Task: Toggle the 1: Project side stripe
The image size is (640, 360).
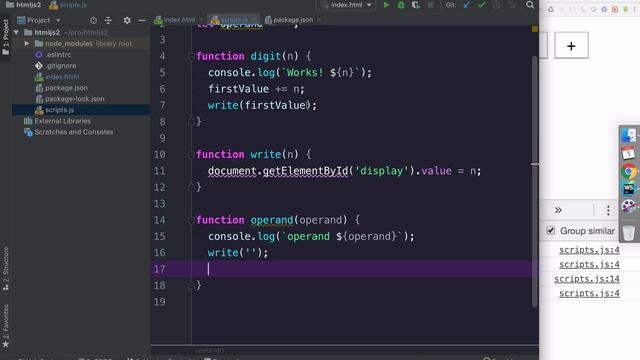Action: tap(6, 38)
